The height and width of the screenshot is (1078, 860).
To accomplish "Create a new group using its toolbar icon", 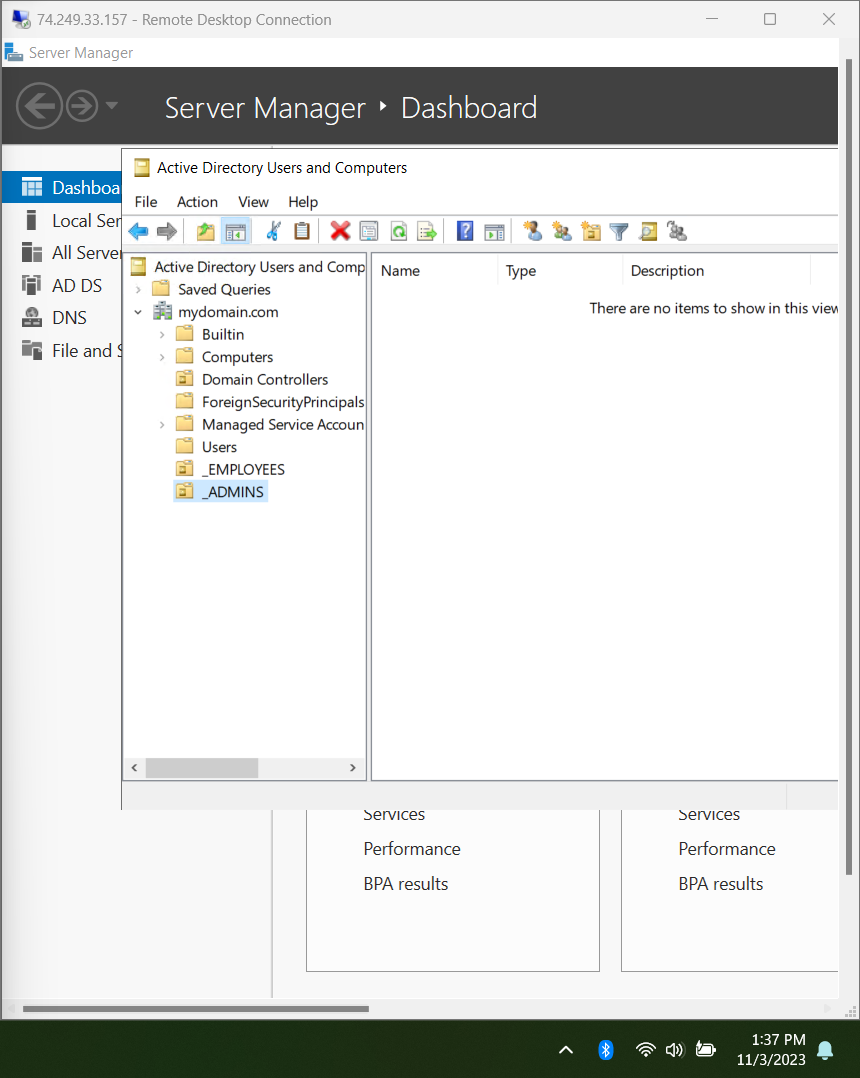I will point(561,231).
